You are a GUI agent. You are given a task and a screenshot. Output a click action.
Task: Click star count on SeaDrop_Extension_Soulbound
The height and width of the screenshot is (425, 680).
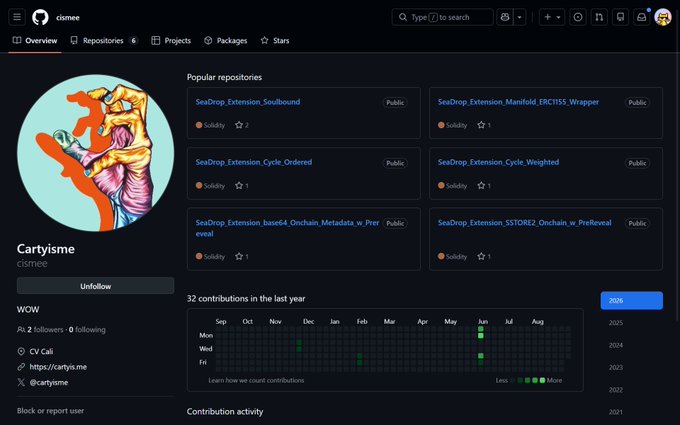[242, 125]
